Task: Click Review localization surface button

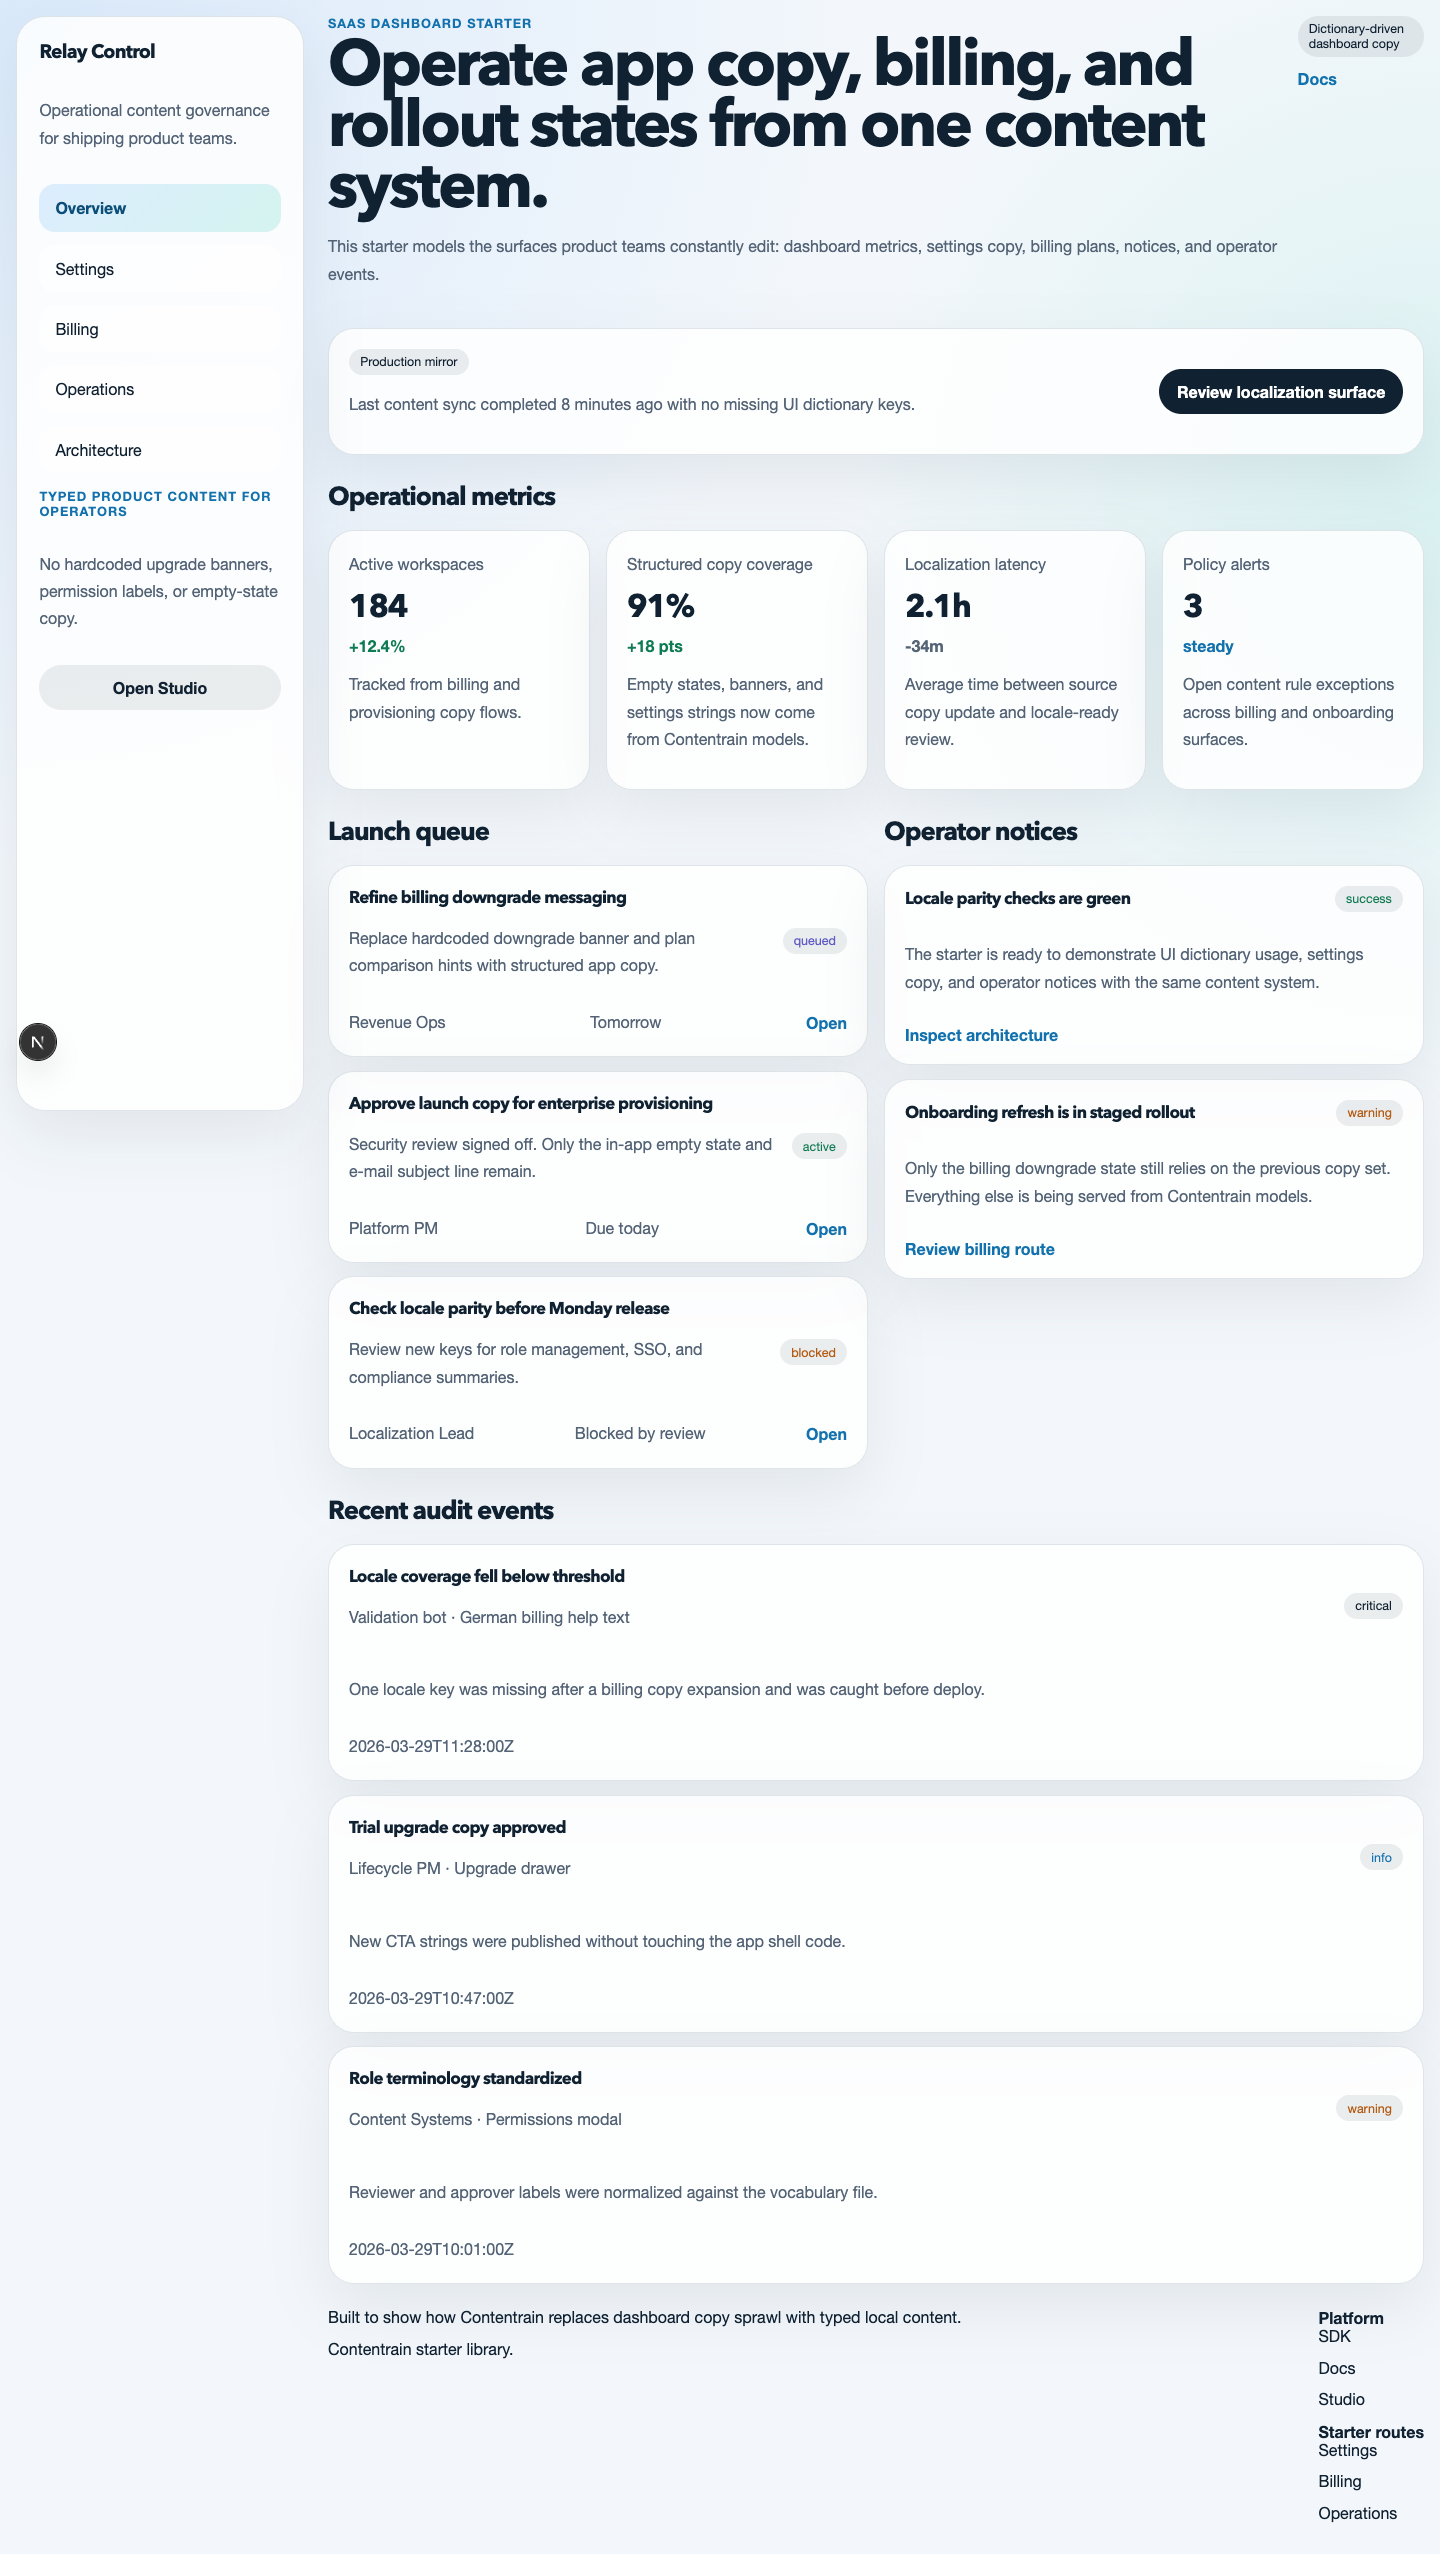Action: click(x=1280, y=392)
